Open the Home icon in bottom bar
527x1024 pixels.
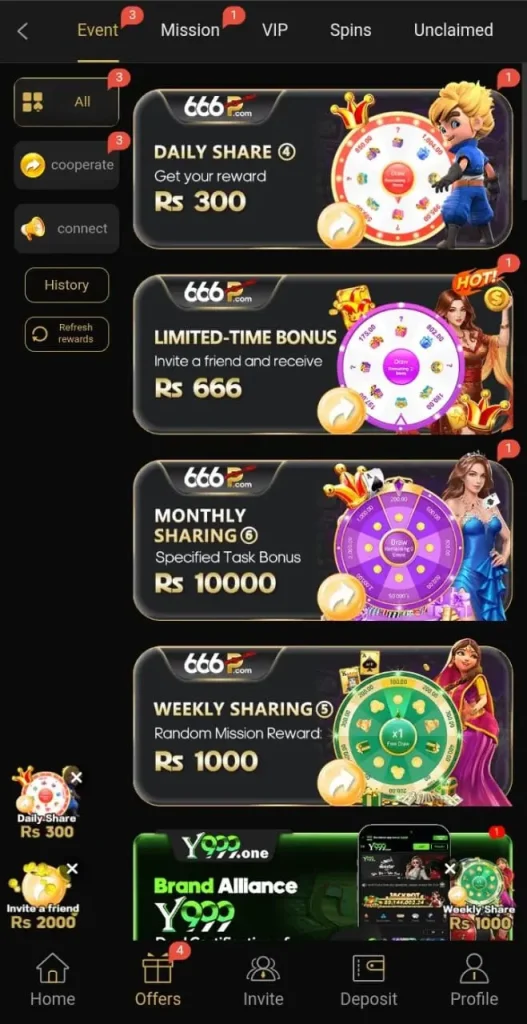point(52,968)
